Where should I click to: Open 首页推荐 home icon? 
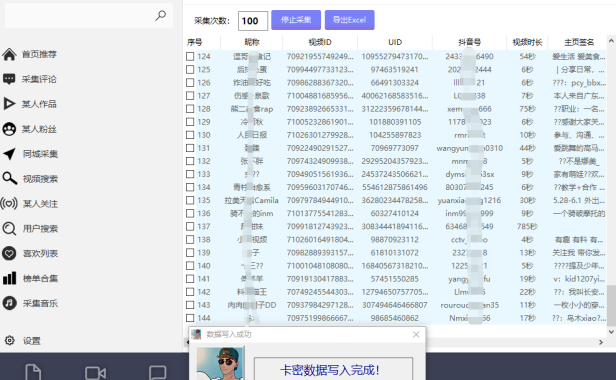point(9,54)
